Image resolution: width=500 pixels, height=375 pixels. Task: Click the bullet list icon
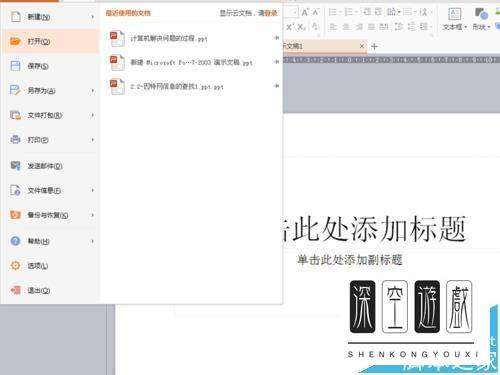(332, 12)
